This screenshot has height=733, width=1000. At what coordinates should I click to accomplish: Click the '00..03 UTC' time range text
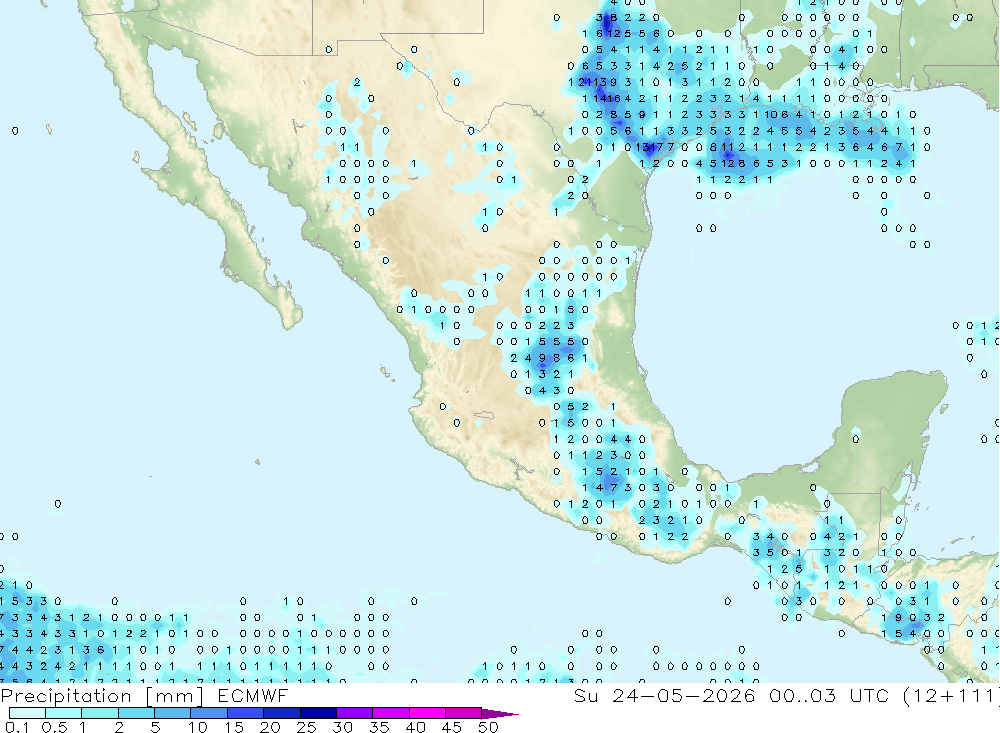tap(829, 695)
